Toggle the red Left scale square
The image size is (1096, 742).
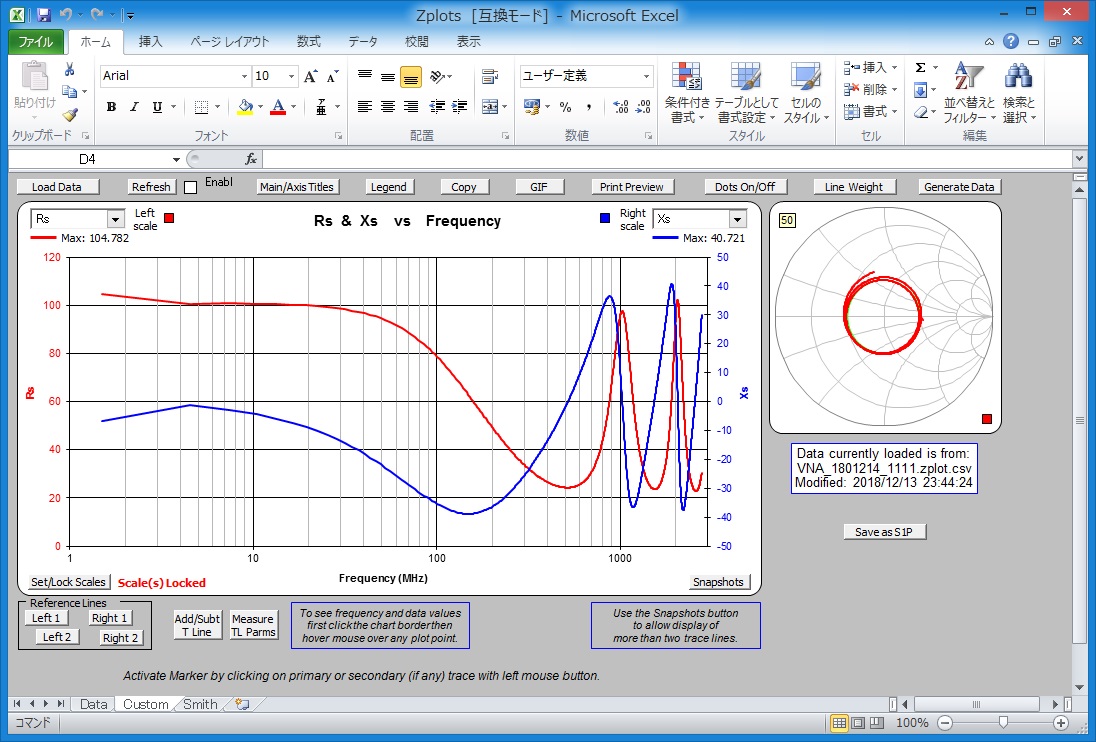tap(168, 218)
